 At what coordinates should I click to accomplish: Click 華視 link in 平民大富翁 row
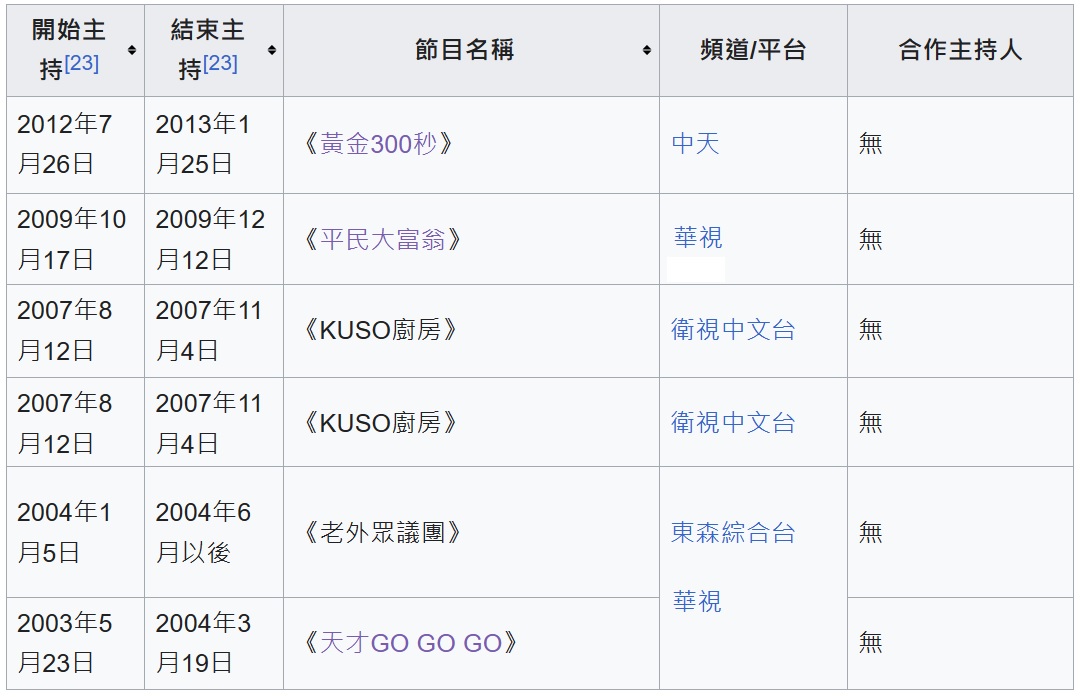(698, 238)
